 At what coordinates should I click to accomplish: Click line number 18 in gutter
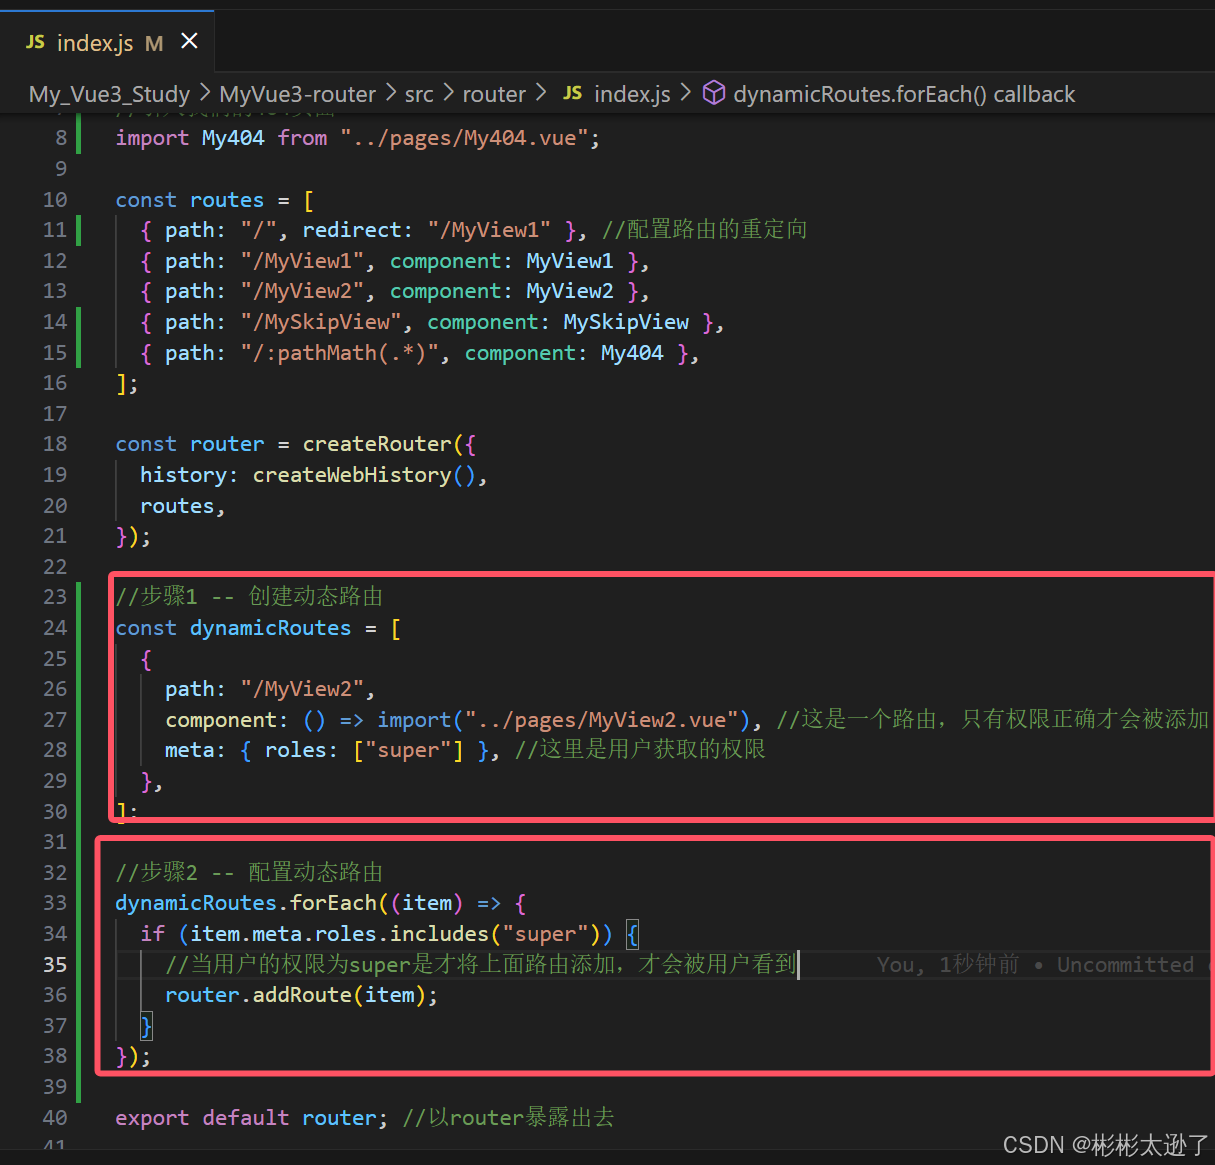pyautogui.click(x=55, y=444)
